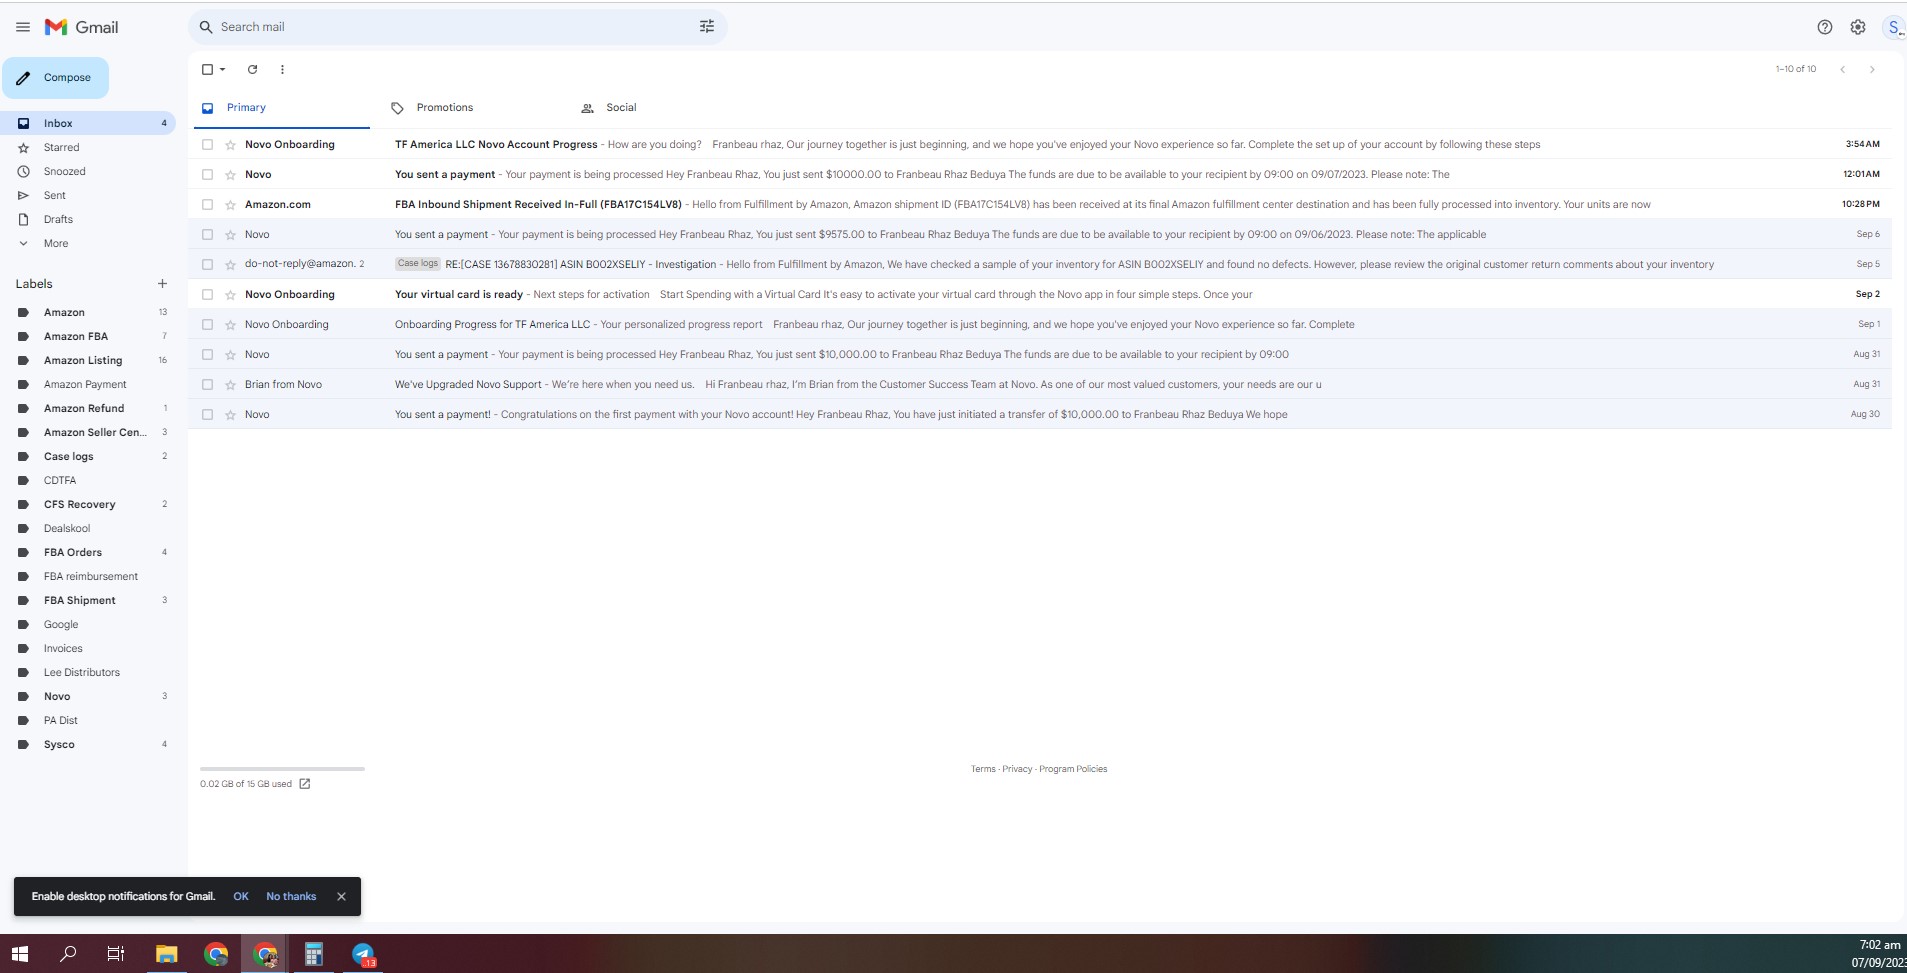1907x973 pixels.
Task: Open the More options three-dot menu
Action: coord(282,69)
